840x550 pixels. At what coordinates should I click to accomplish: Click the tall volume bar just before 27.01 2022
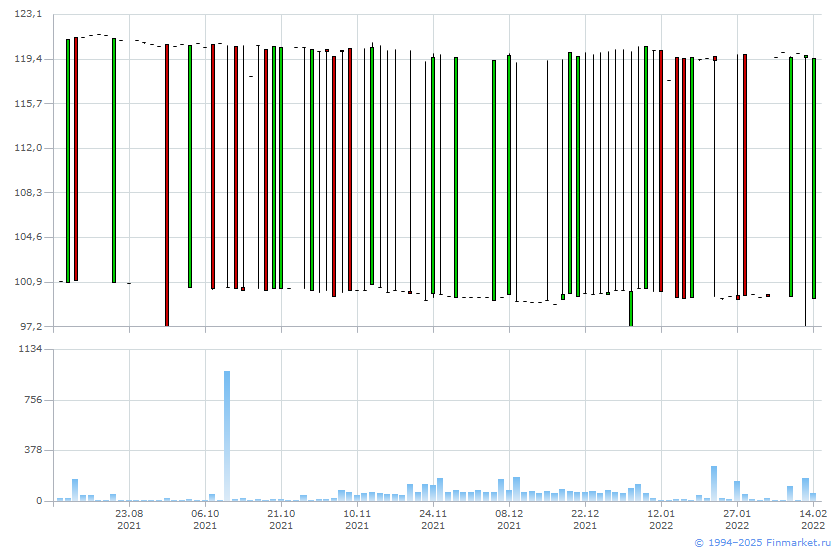click(714, 484)
